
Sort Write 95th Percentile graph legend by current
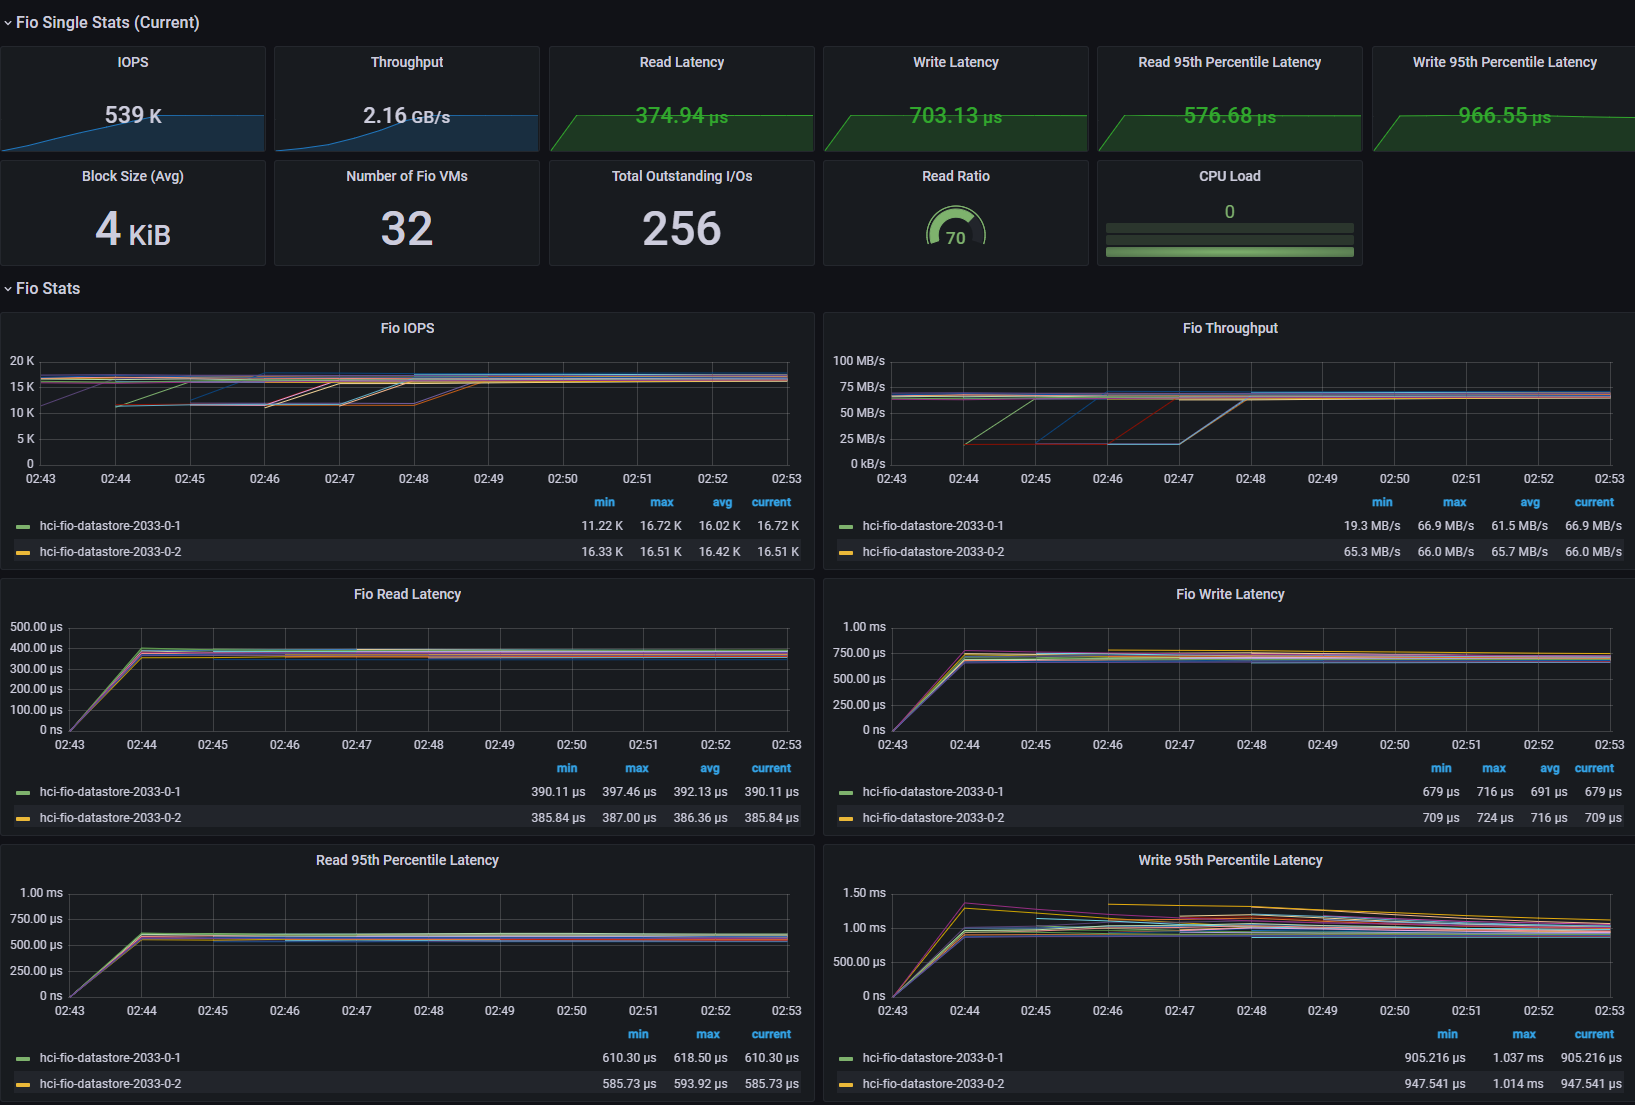coord(1594,1034)
